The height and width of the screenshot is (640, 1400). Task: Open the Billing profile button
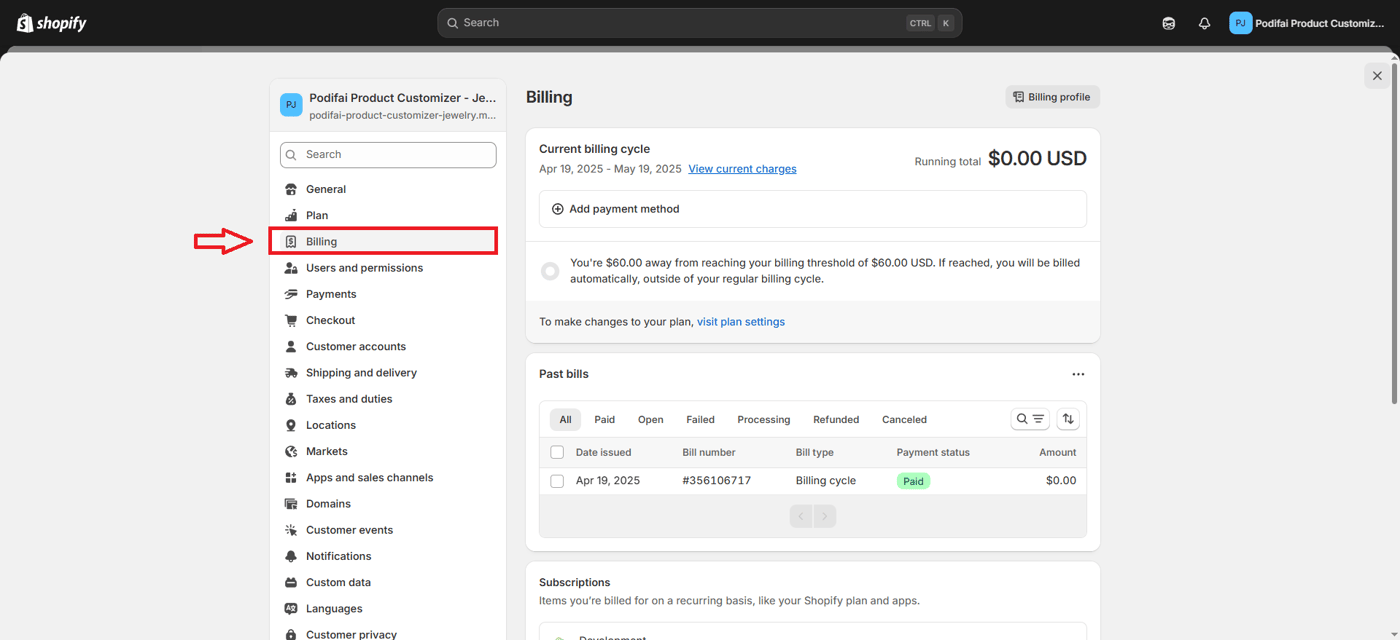click(1052, 97)
